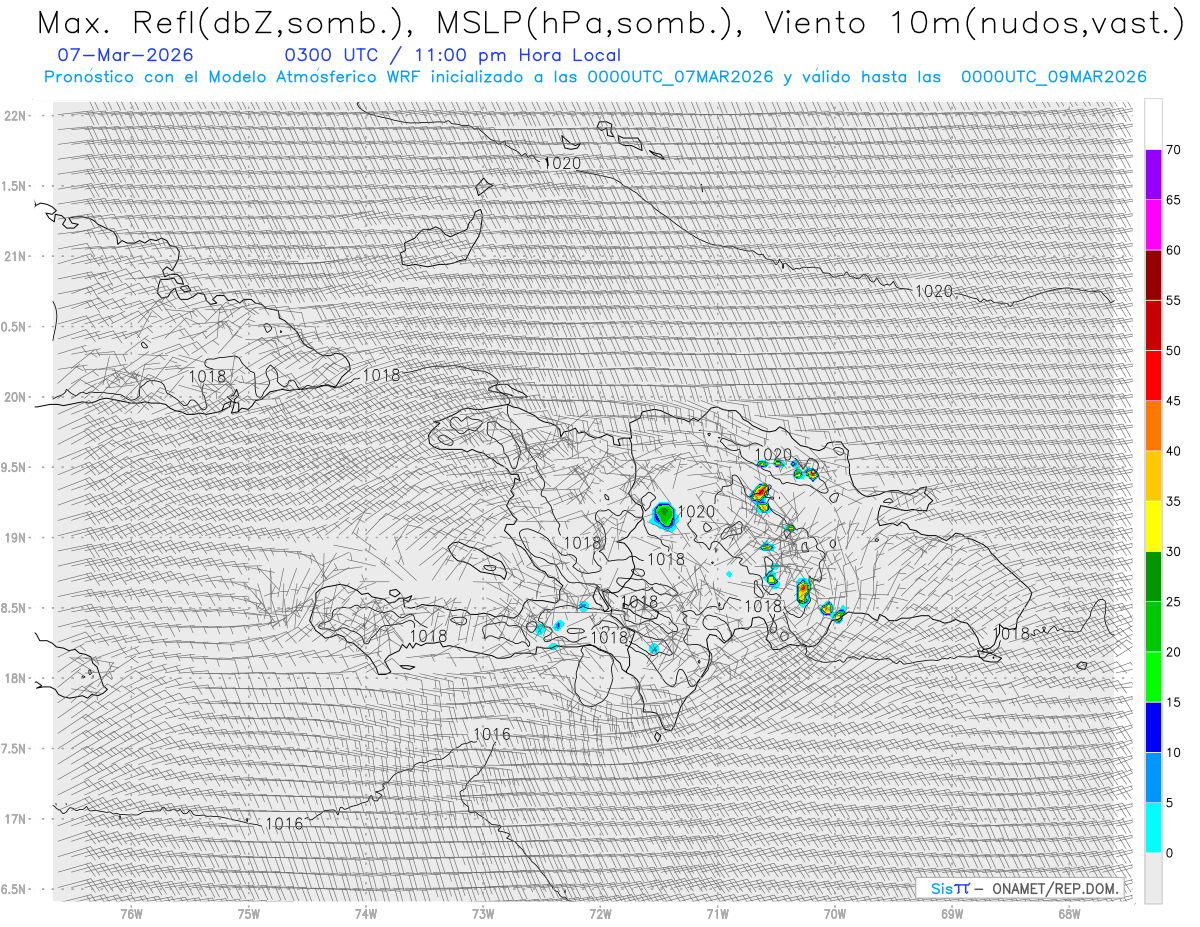Select '0300 UTC / 11:00 pm Hora Local' text

click(452, 55)
